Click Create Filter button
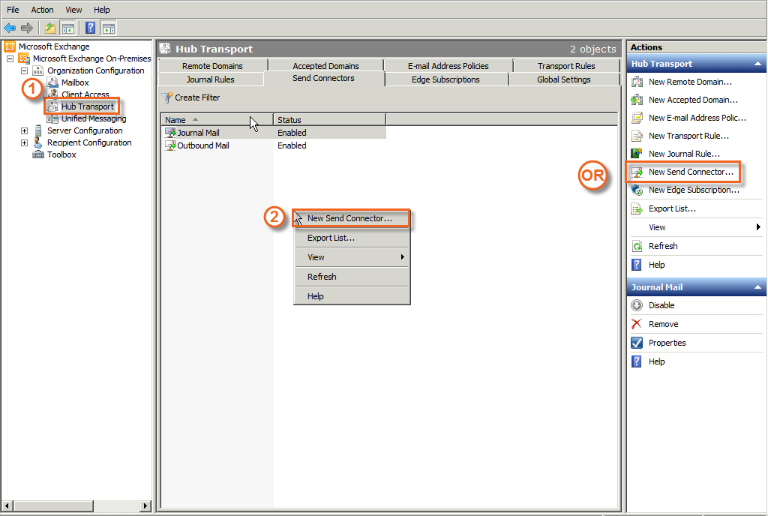 coord(191,98)
